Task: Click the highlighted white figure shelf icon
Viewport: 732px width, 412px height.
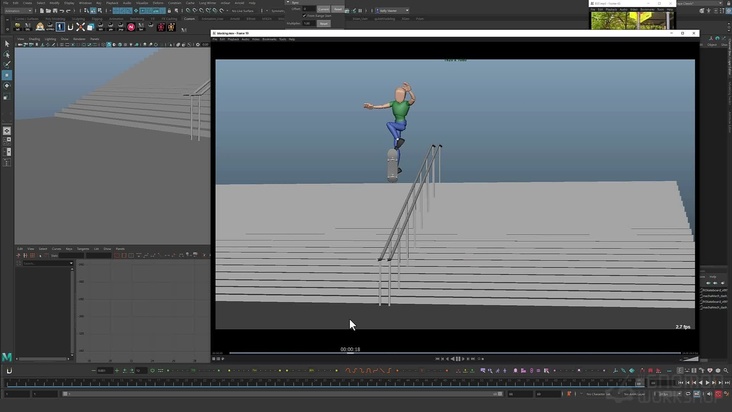Action: click(x=60, y=27)
